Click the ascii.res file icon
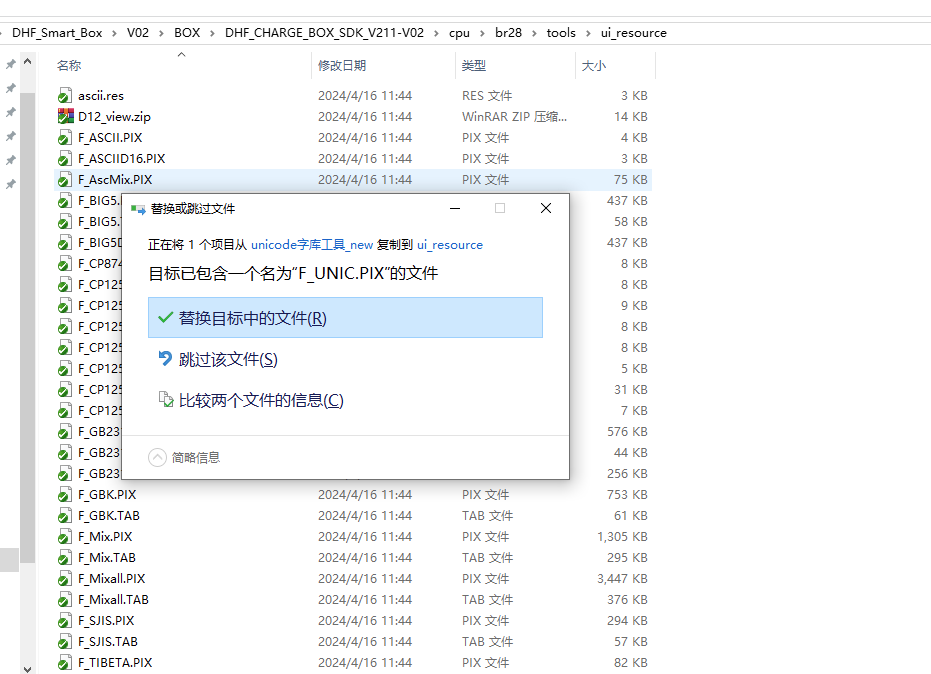Screen dimensions: 931x674 (x=65, y=96)
